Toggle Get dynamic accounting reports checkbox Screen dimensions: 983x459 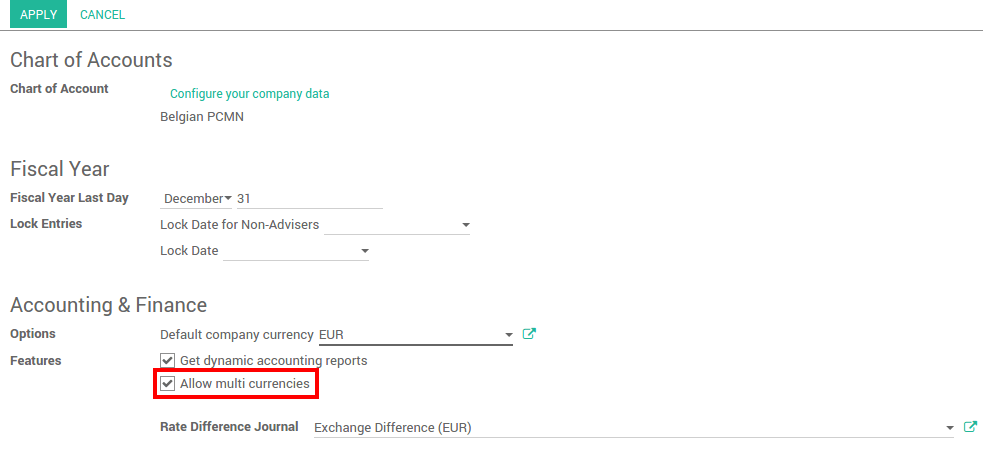tap(168, 360)
